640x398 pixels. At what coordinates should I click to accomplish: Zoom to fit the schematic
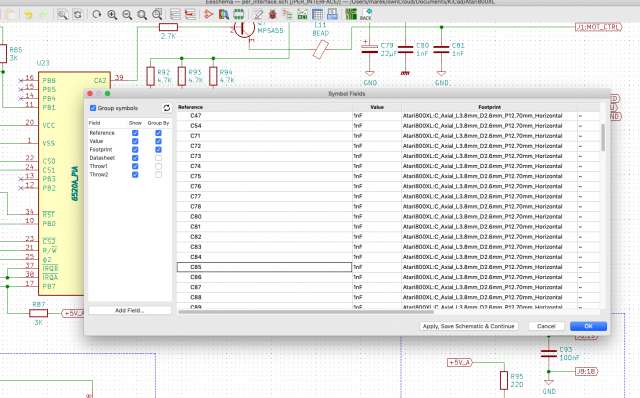tap(142, 15)
